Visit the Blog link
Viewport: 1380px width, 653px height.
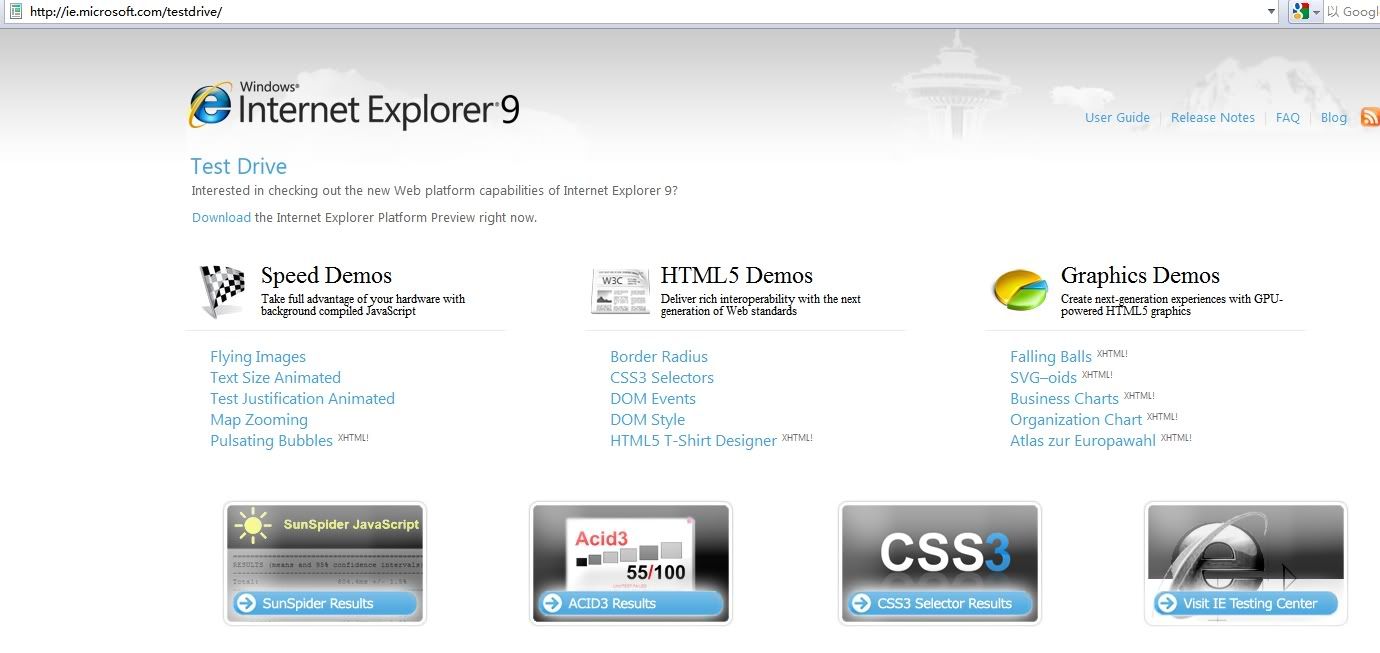click(x=1334, y=118)
